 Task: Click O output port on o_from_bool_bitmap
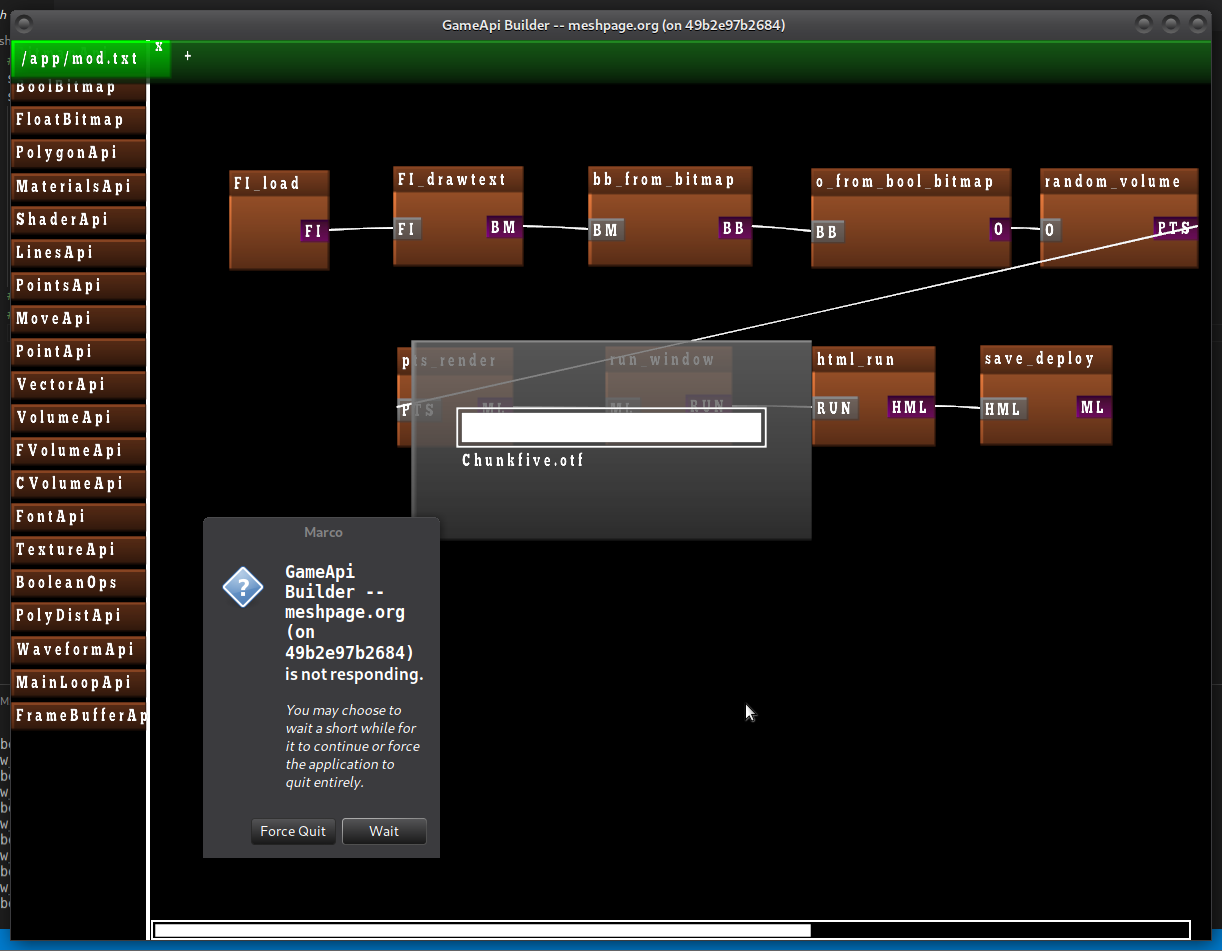(998, 229)
